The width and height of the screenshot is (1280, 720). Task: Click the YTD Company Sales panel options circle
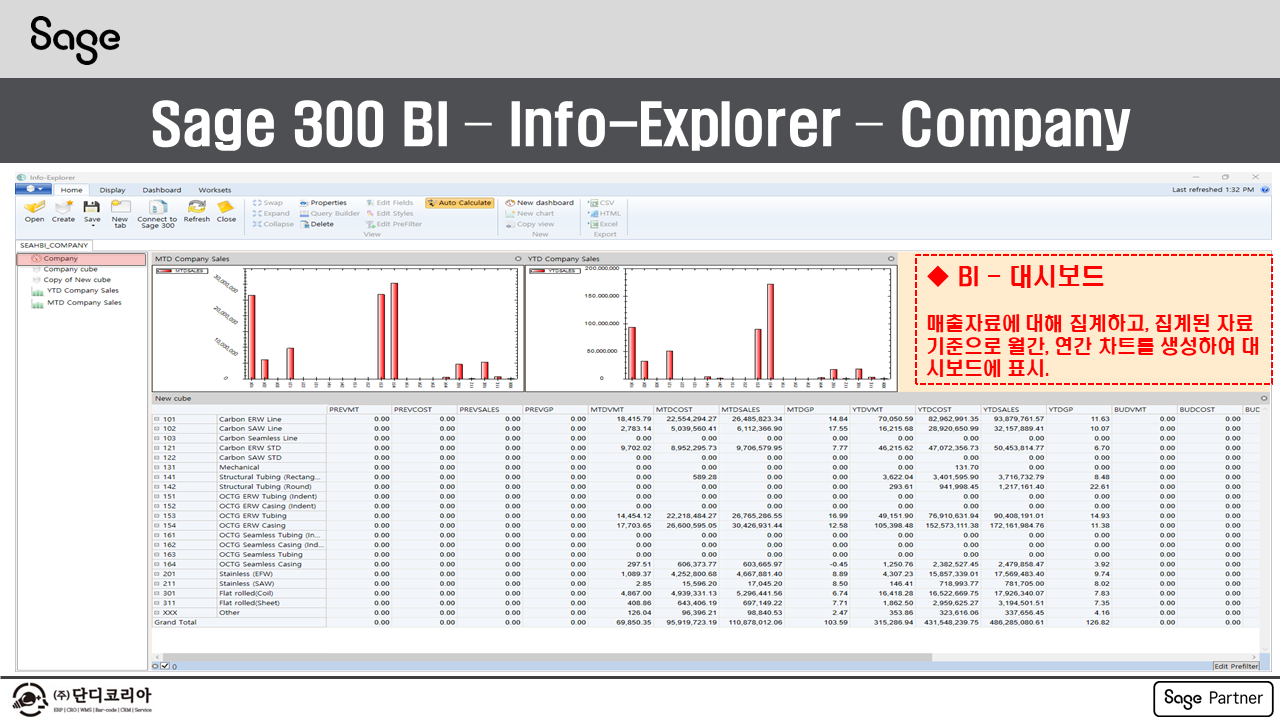pos(890,259)
